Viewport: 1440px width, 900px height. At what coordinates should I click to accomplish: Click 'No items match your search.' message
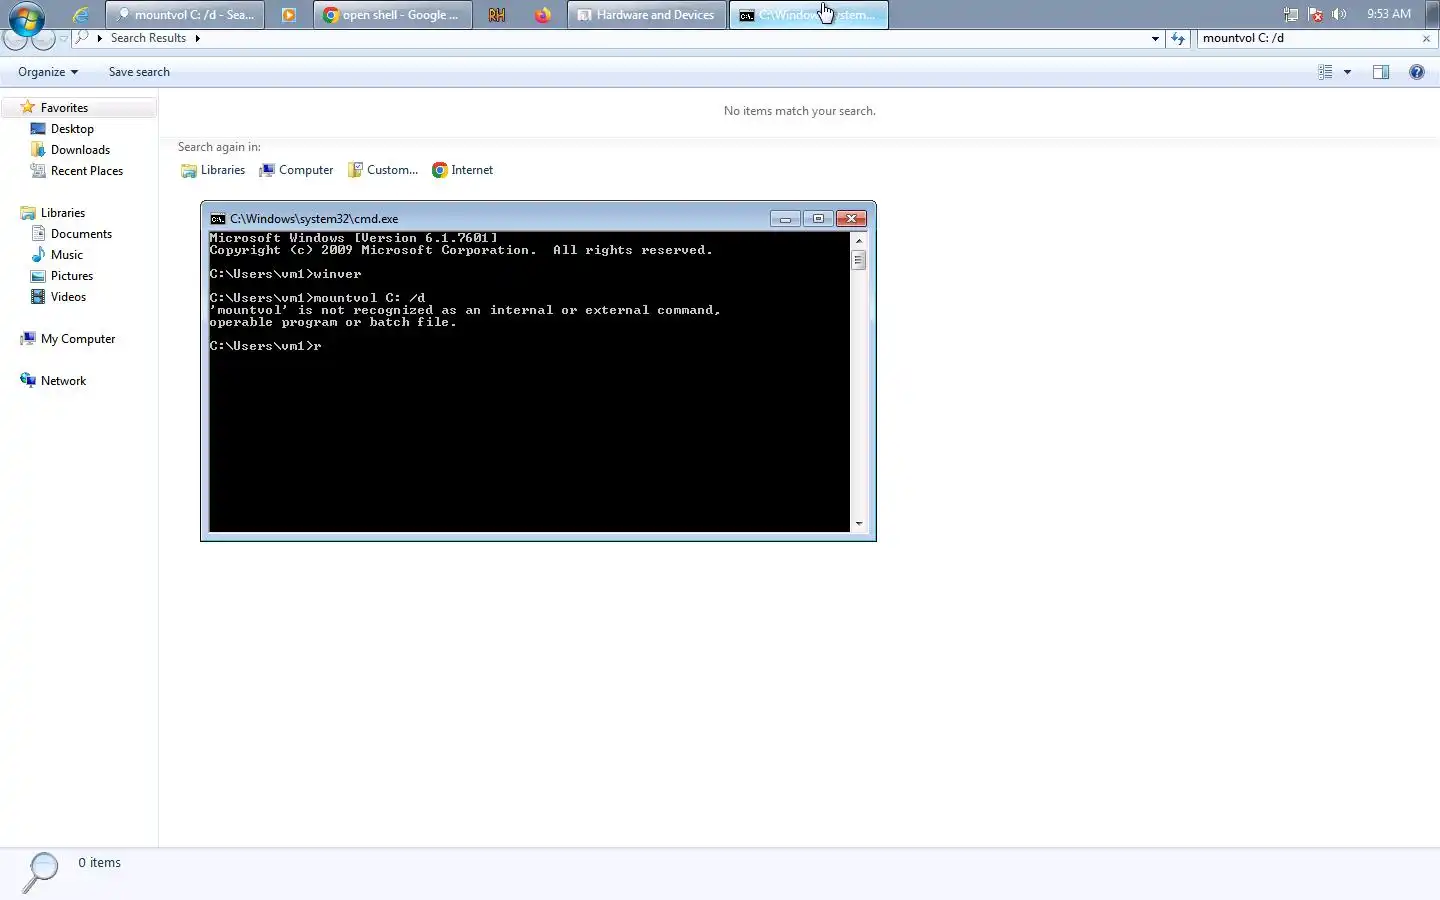(799, 111)
